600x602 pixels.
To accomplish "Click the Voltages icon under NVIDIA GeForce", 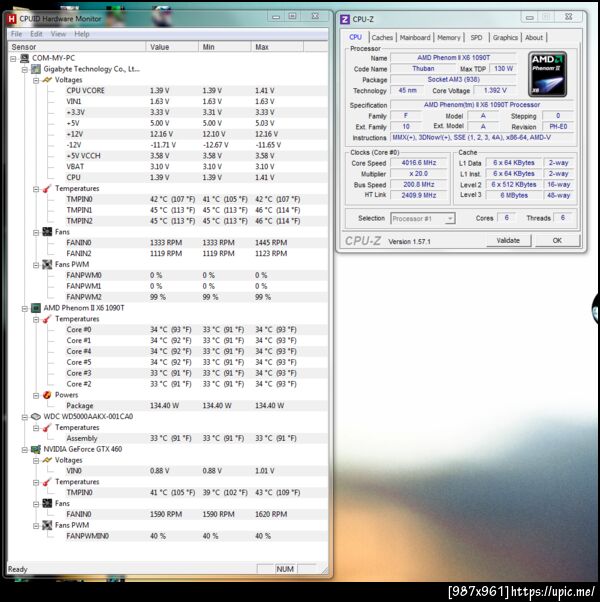I will pyautogui.click(x=47, y=460).
